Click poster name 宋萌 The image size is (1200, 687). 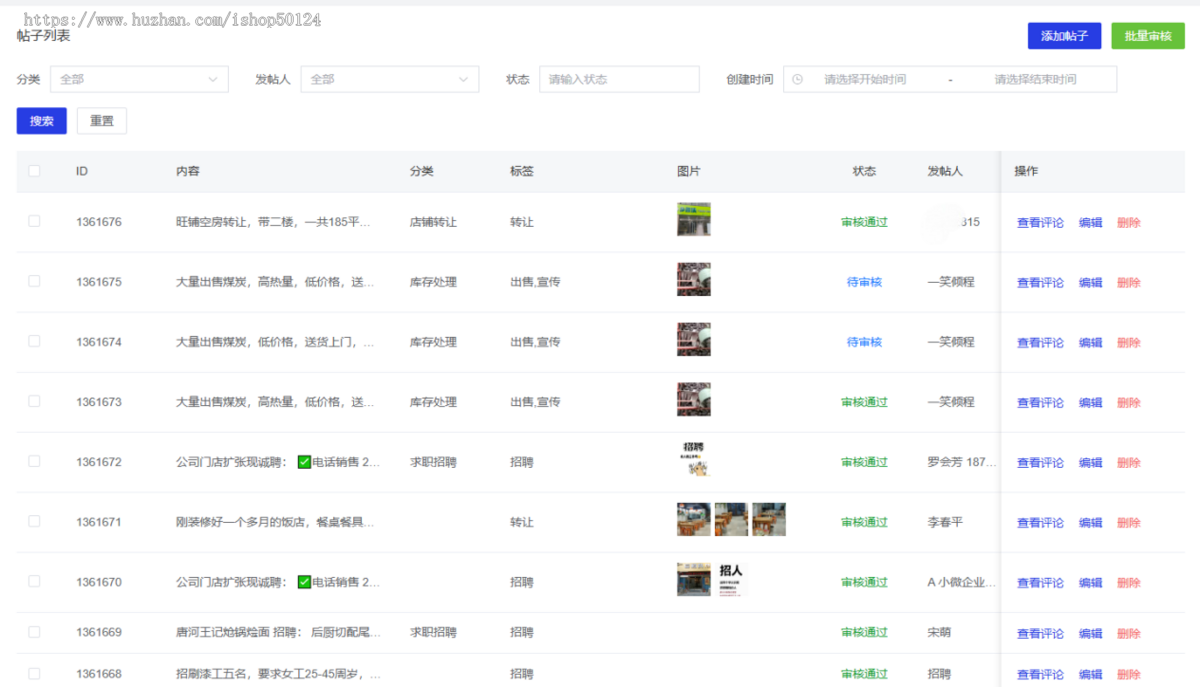coord(939,633)
